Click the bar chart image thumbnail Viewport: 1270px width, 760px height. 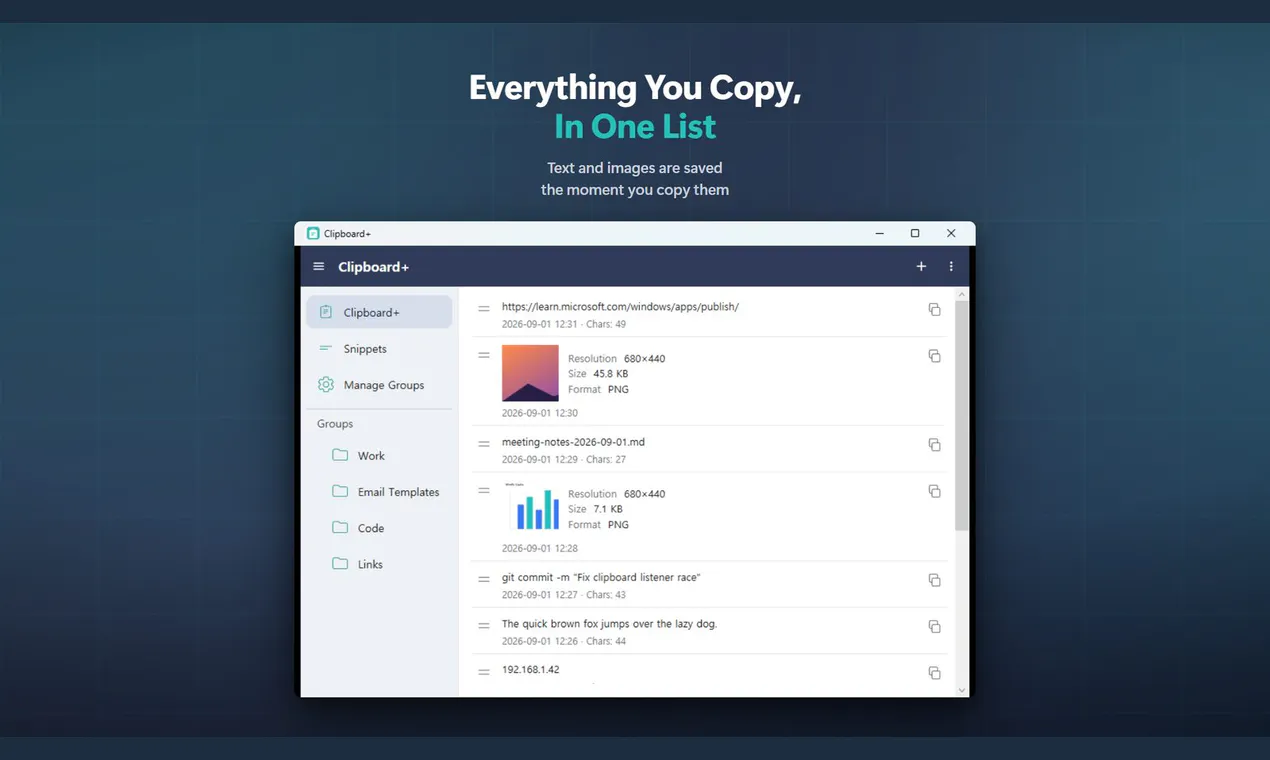(x=530, y=508)
